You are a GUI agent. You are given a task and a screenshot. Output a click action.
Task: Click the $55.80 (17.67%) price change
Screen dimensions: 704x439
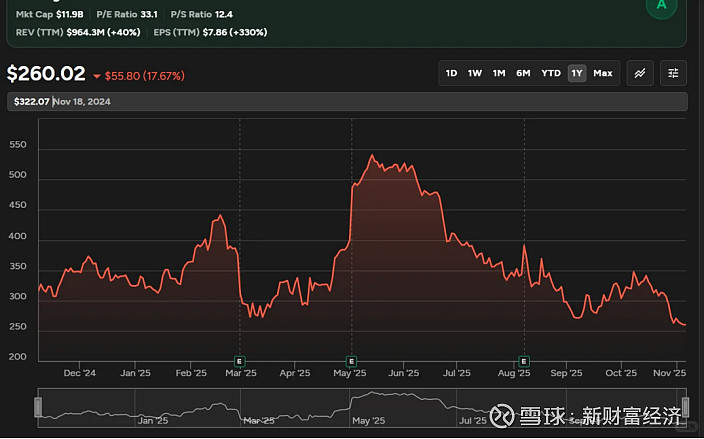145,76
